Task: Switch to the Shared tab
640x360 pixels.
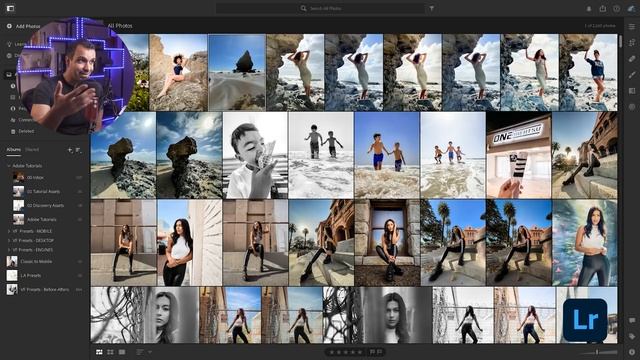Action: [32, 150]
